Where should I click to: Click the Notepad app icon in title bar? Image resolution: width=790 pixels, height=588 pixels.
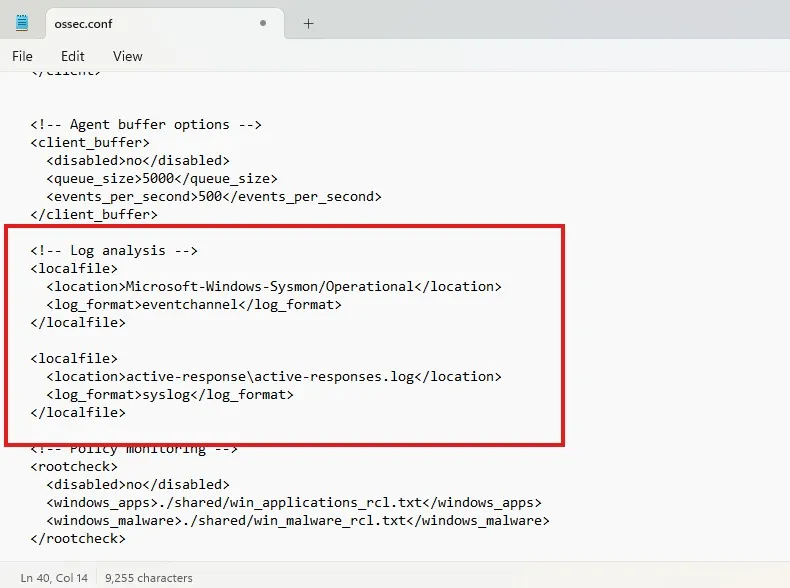tap(22, 23)
